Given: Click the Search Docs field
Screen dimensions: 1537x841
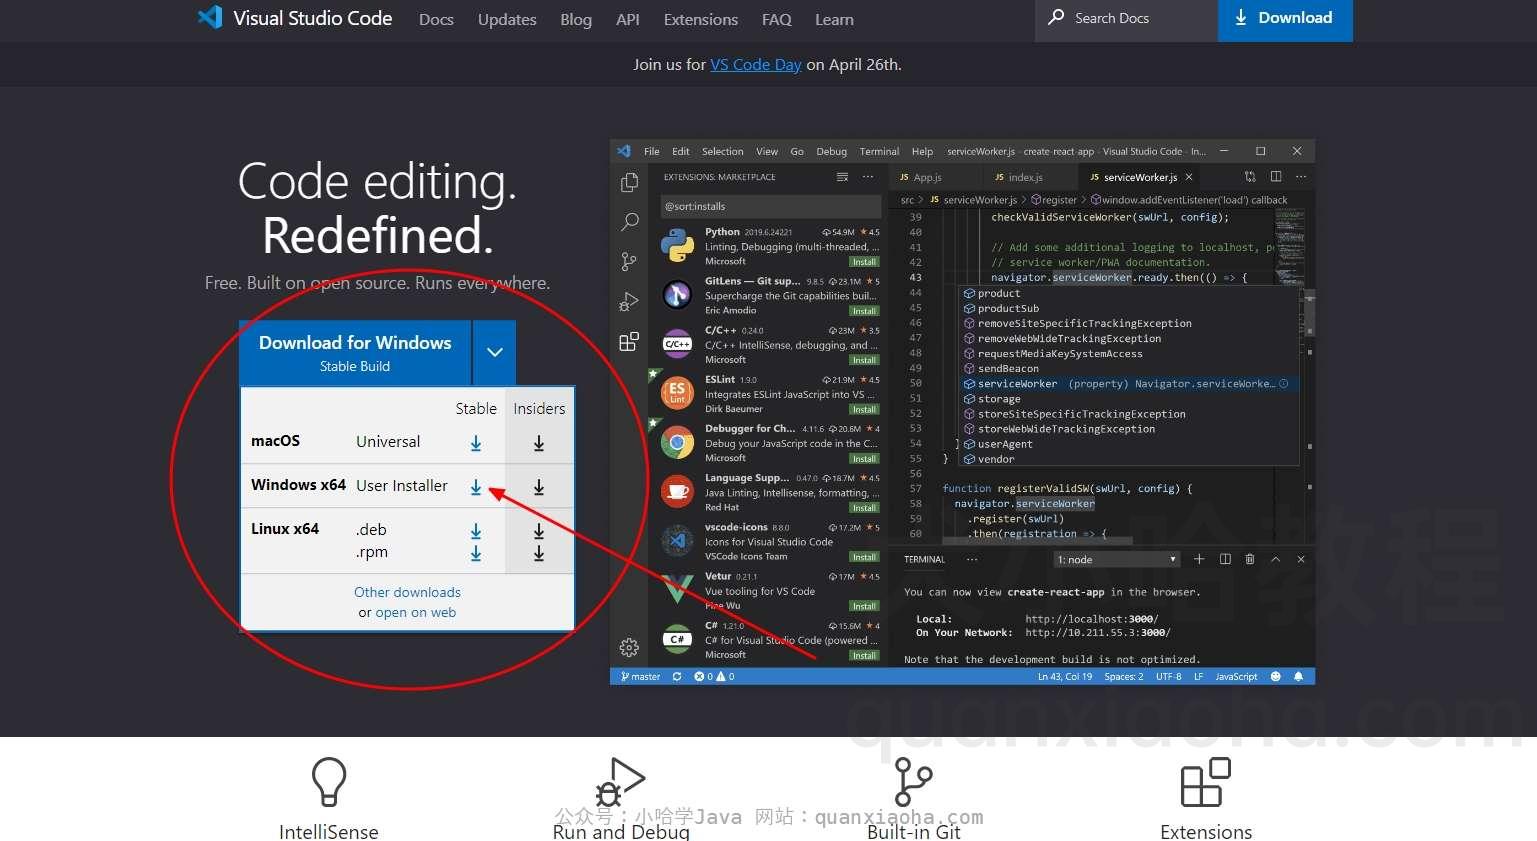Looking at the screenshot, I should [1126, 18].
